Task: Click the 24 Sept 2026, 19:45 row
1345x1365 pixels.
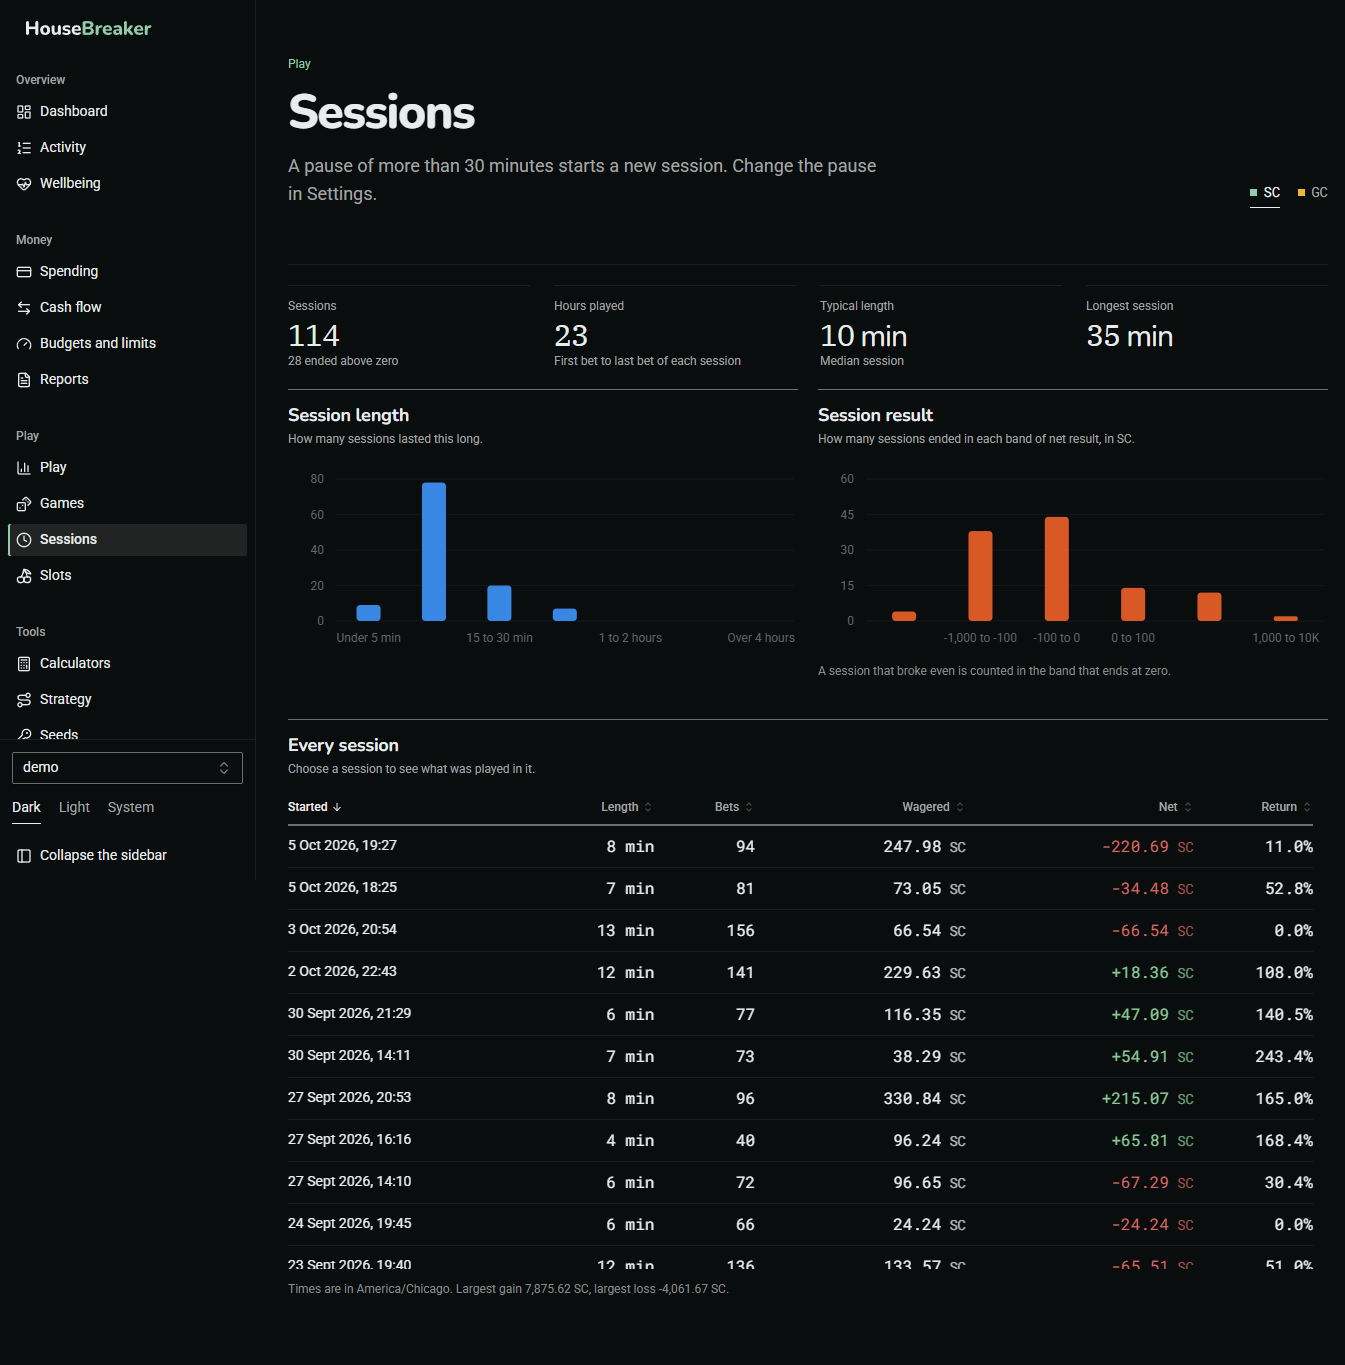Action: [x=800, y=1225]
